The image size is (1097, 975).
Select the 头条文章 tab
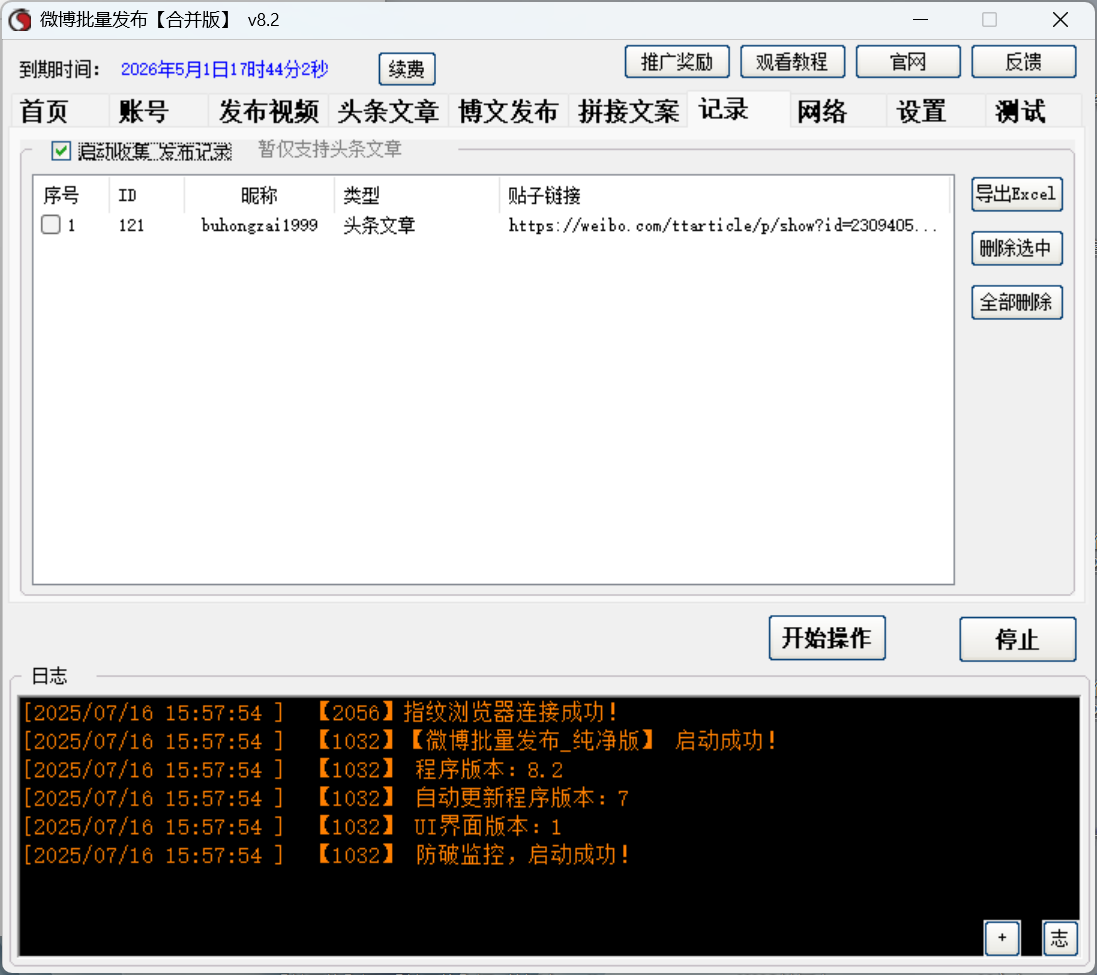tap(388, 111)
